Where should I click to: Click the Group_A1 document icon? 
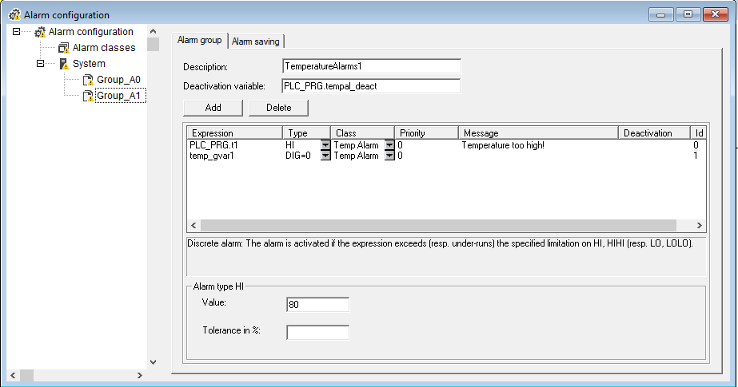(88, 96)
